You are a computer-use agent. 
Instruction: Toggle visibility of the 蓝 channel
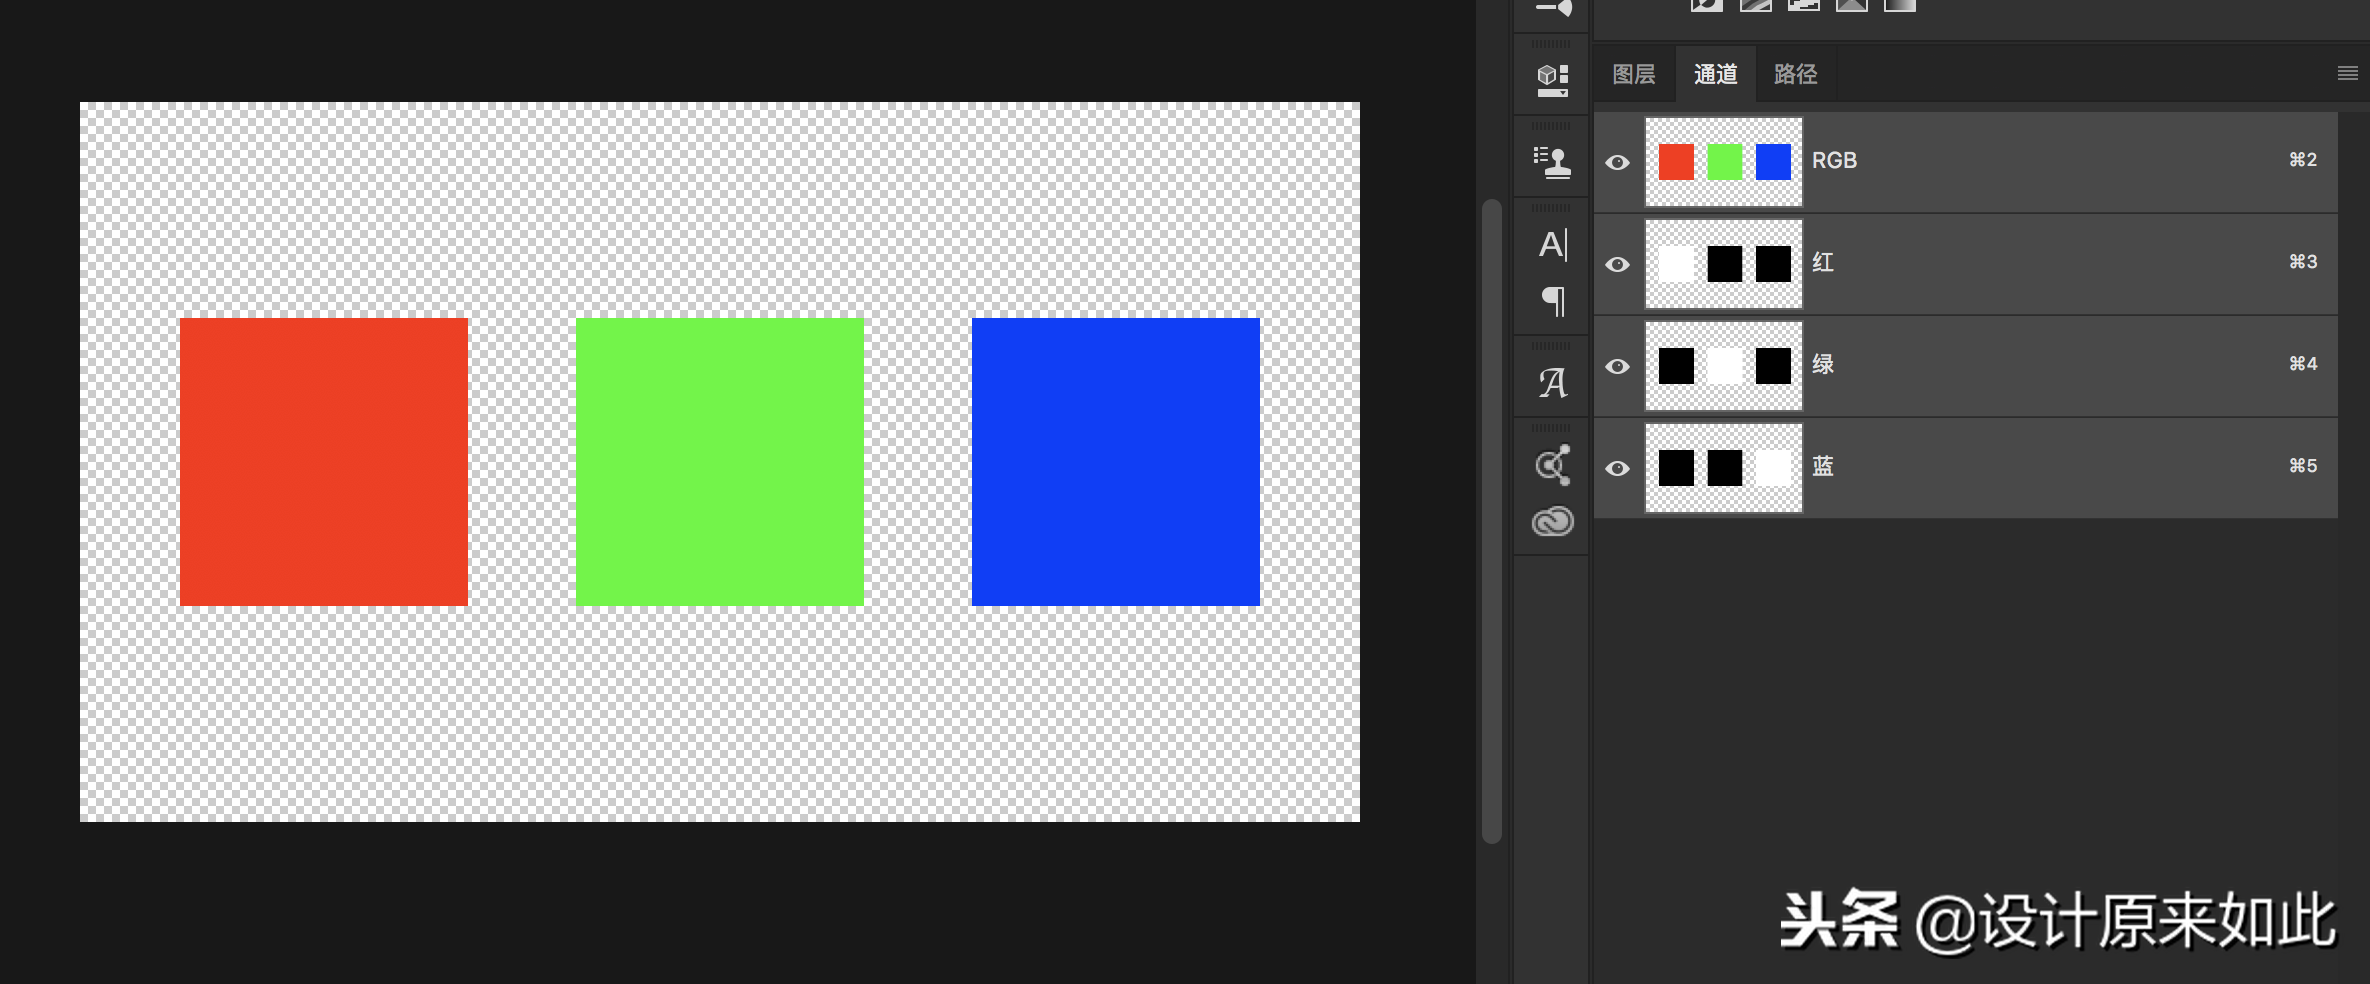1617,468
